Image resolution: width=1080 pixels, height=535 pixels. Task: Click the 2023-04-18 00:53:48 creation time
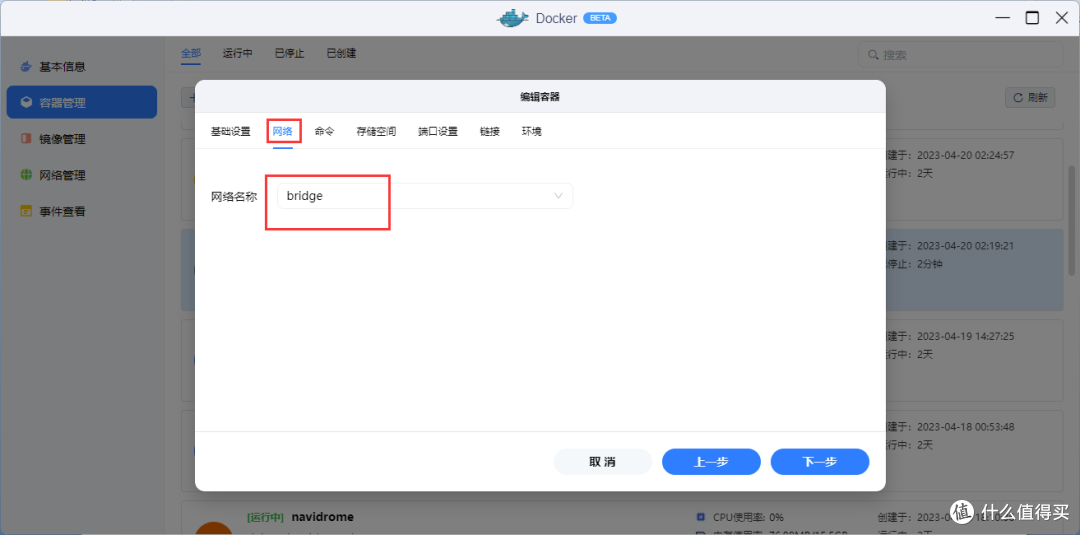966,427
